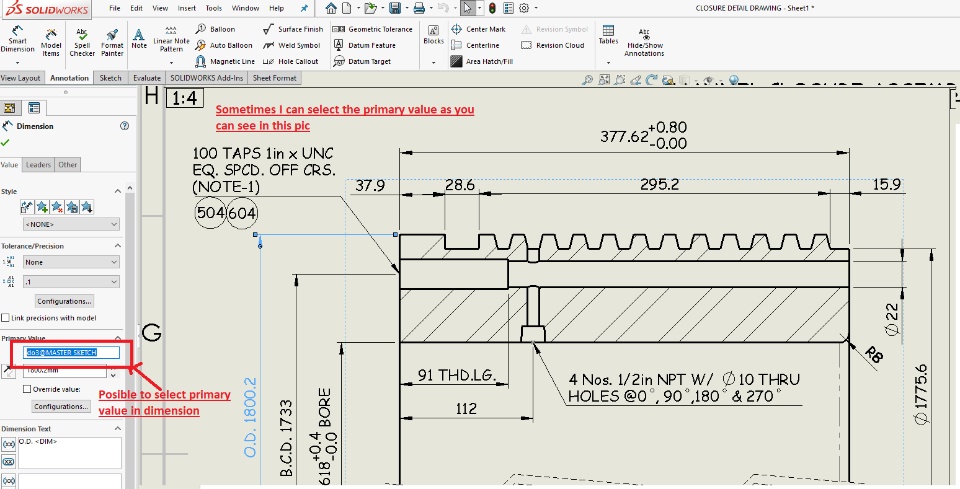This screenshot has height=489, width=960.
Task: Click the Home icon in the top toolbar
Action: pyautogui.click(x=331, y=8)
